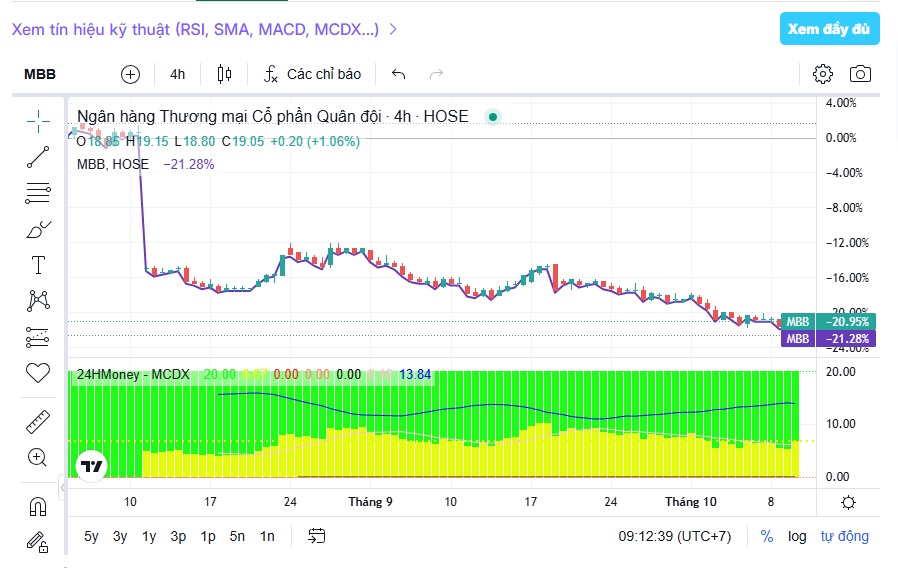Open the forecasting and measurement tools
898x568 pixels.
38,337
